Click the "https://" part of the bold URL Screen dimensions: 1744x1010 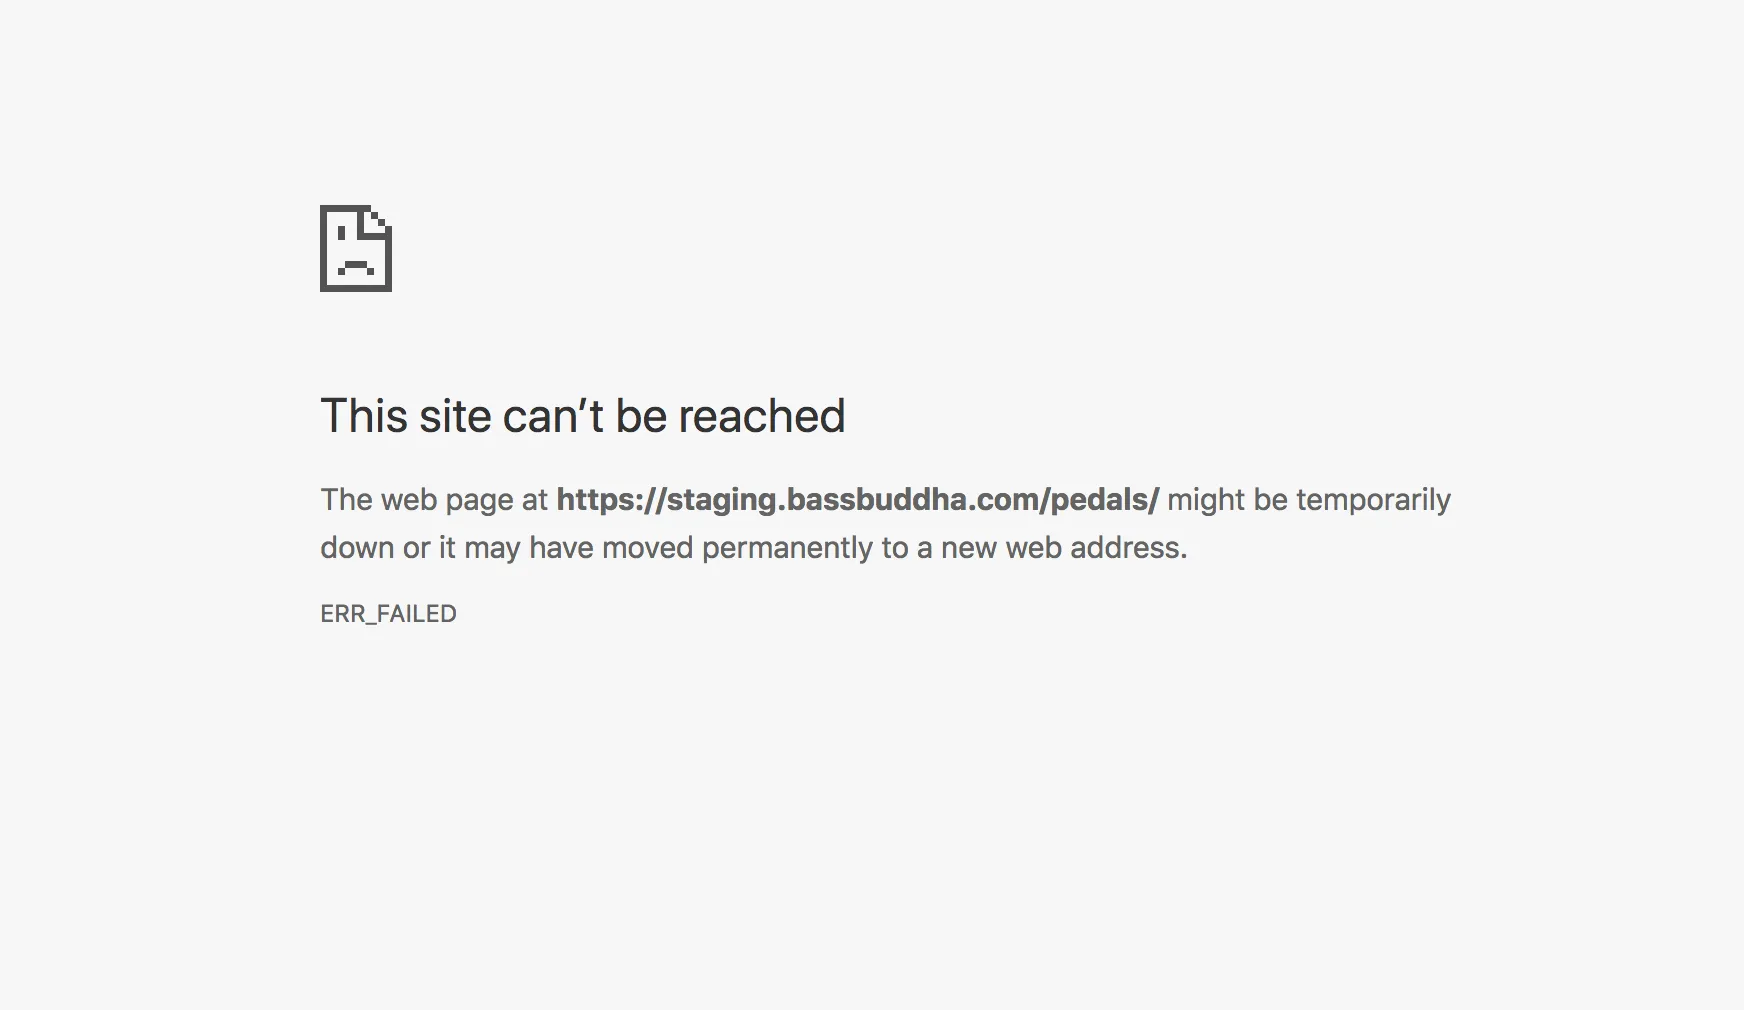pos(610,499)
